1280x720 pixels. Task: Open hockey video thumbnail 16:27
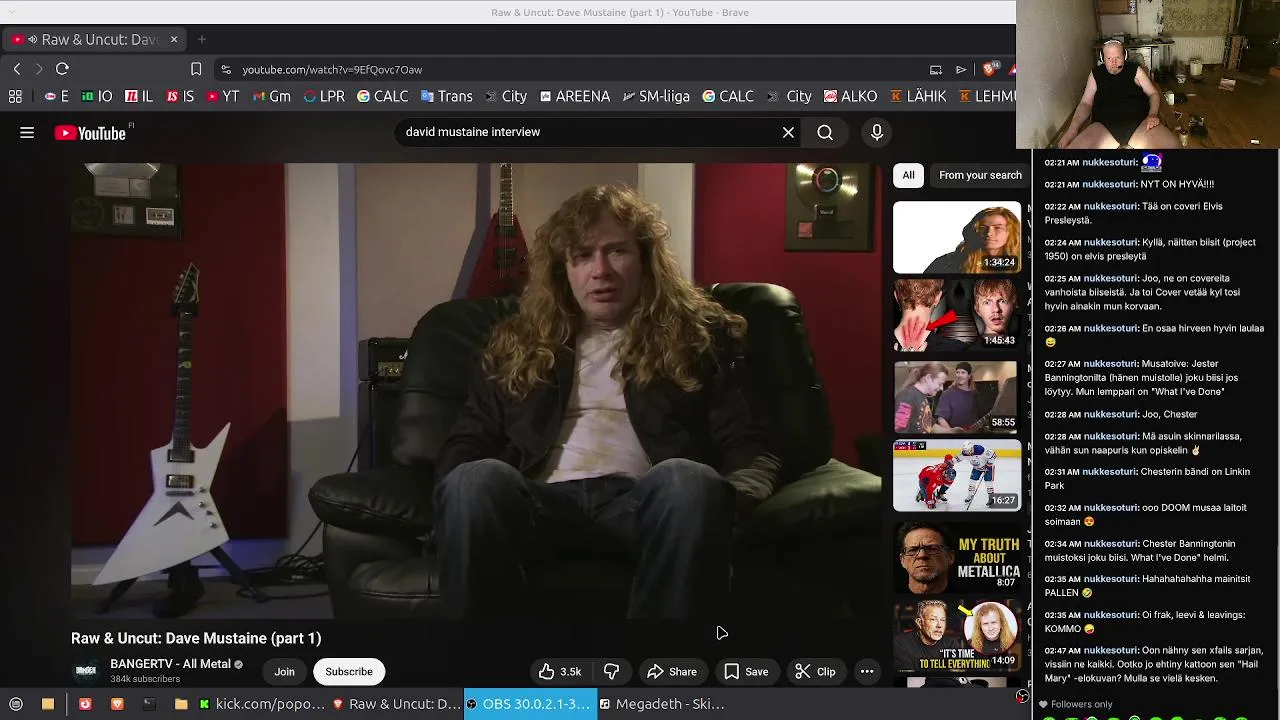tap(957, 475)
